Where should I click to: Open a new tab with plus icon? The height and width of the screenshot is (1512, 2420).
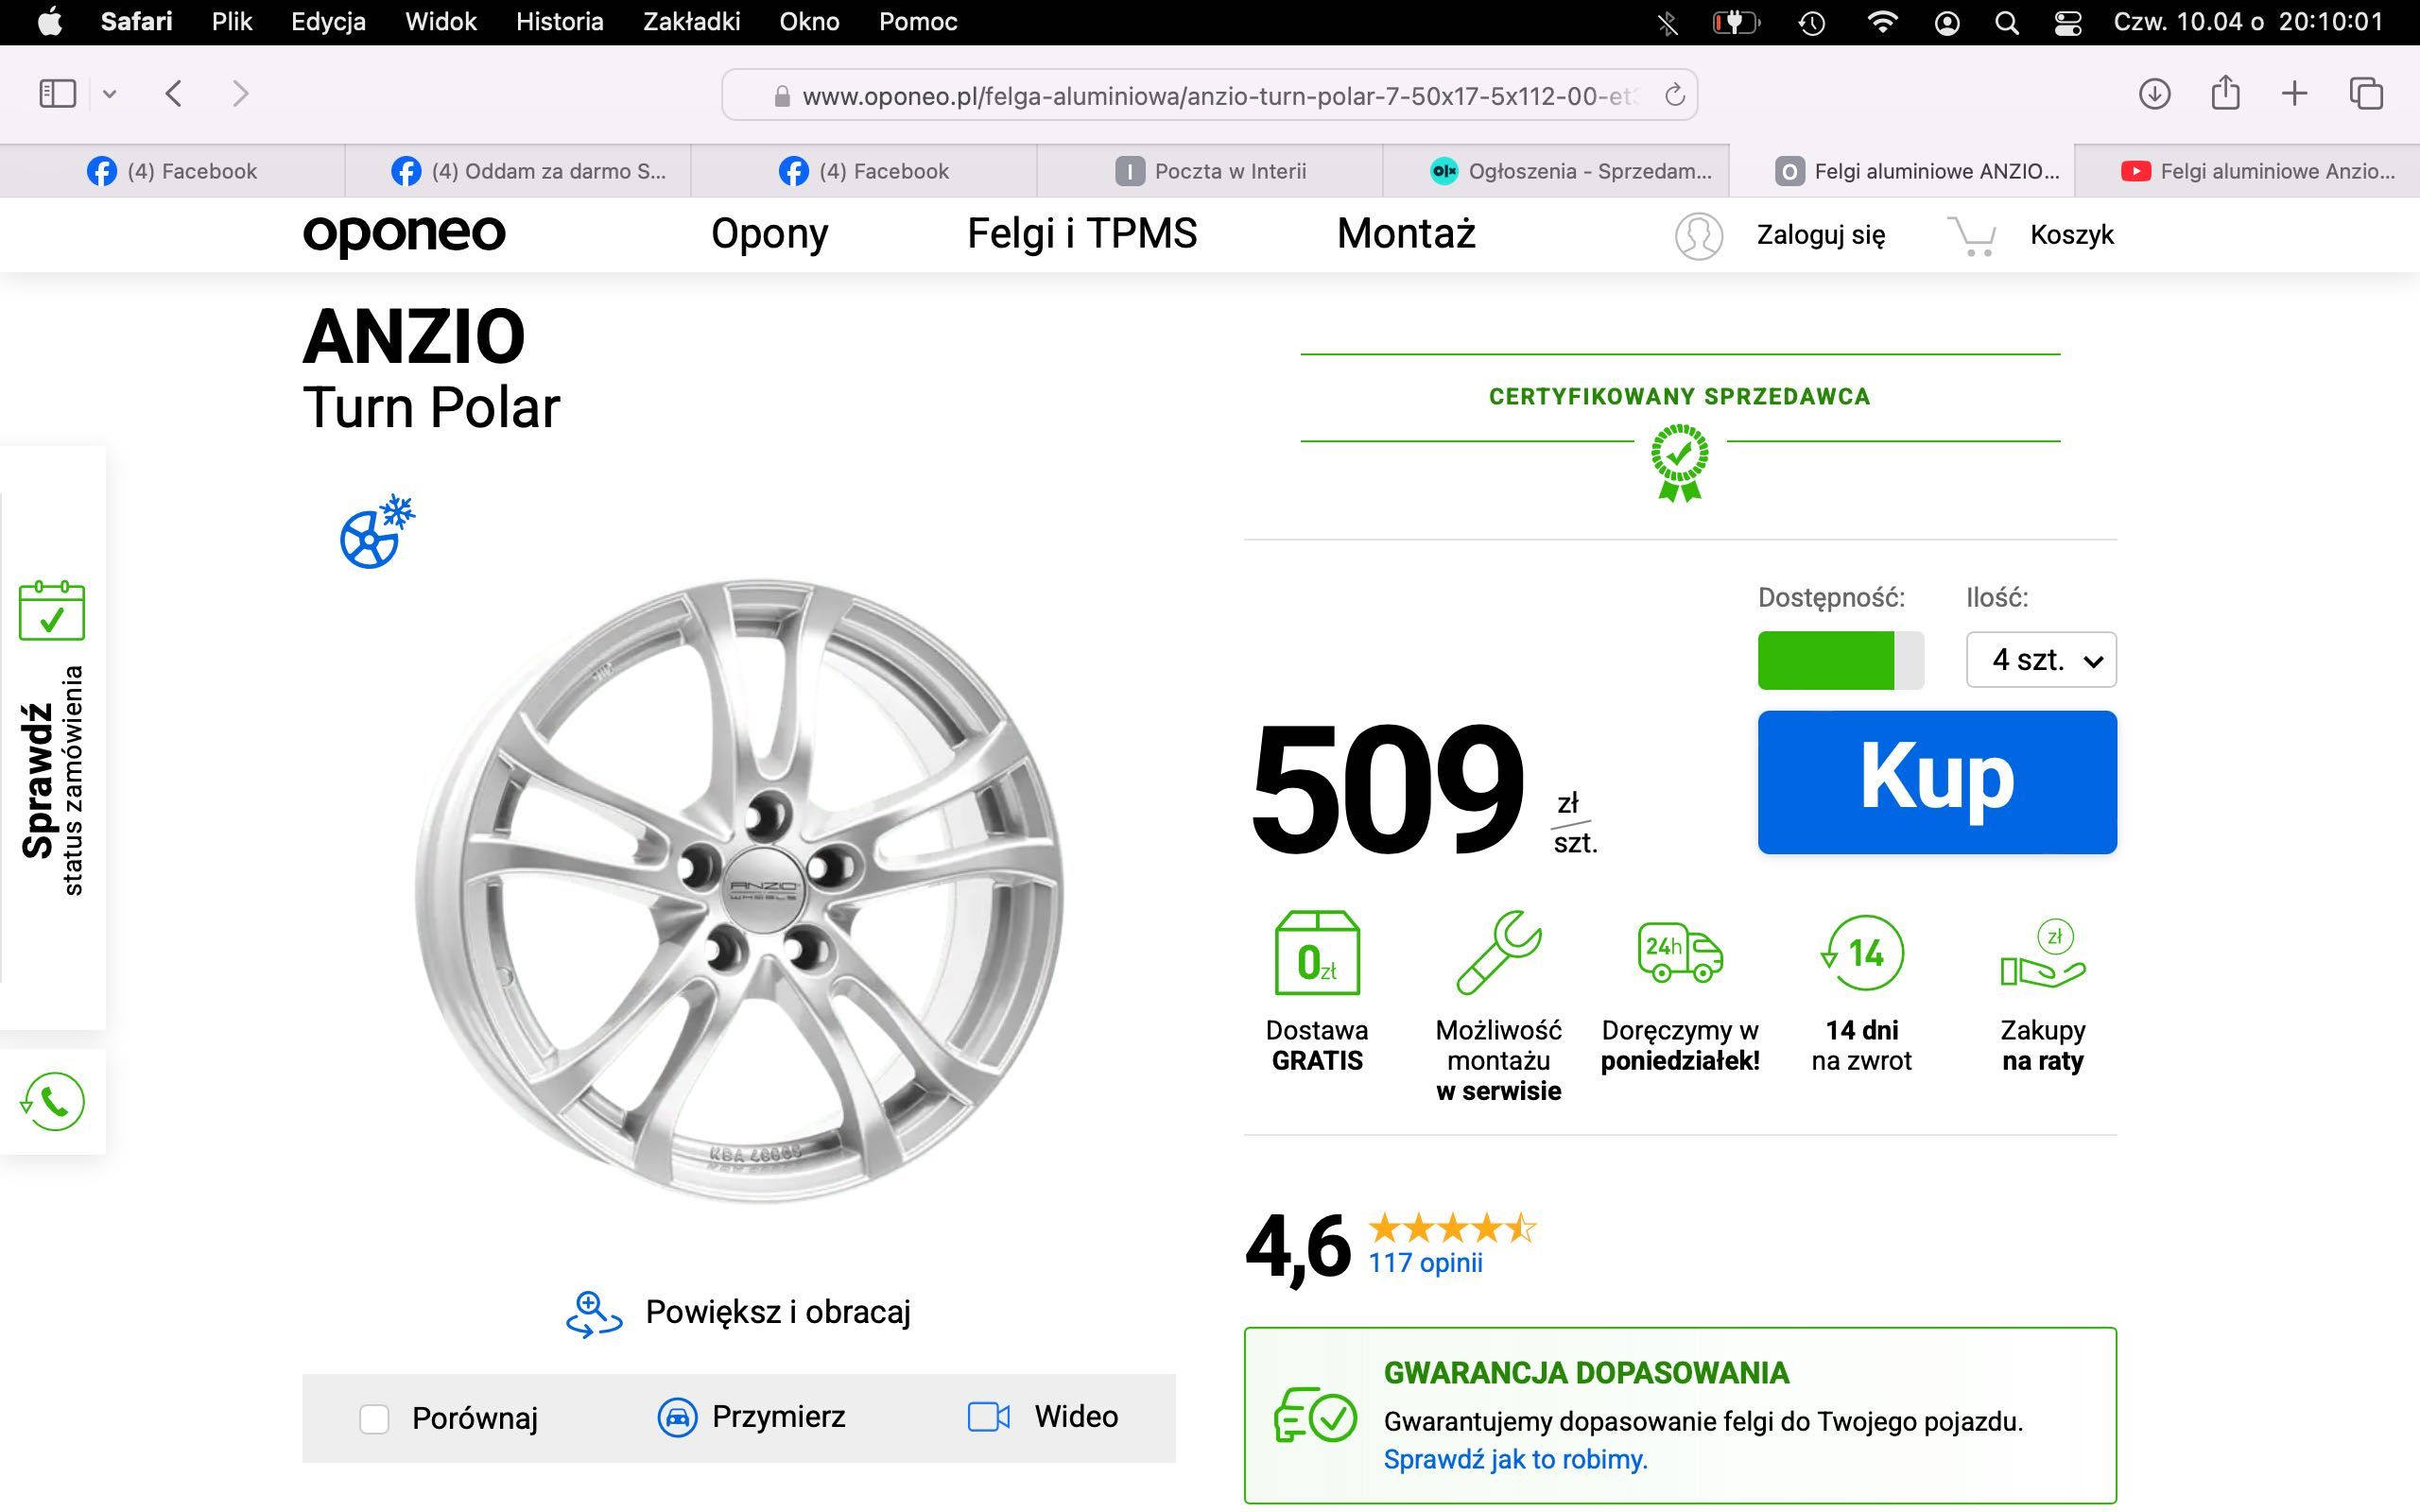pyautogui.click(x=2295, y=94)
